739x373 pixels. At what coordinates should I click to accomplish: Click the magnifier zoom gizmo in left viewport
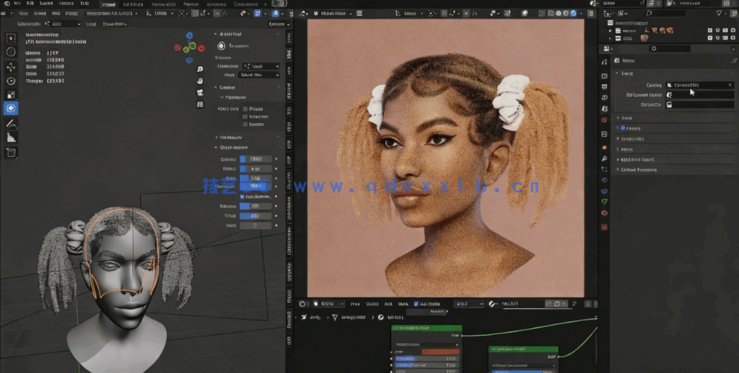[200, 69]
